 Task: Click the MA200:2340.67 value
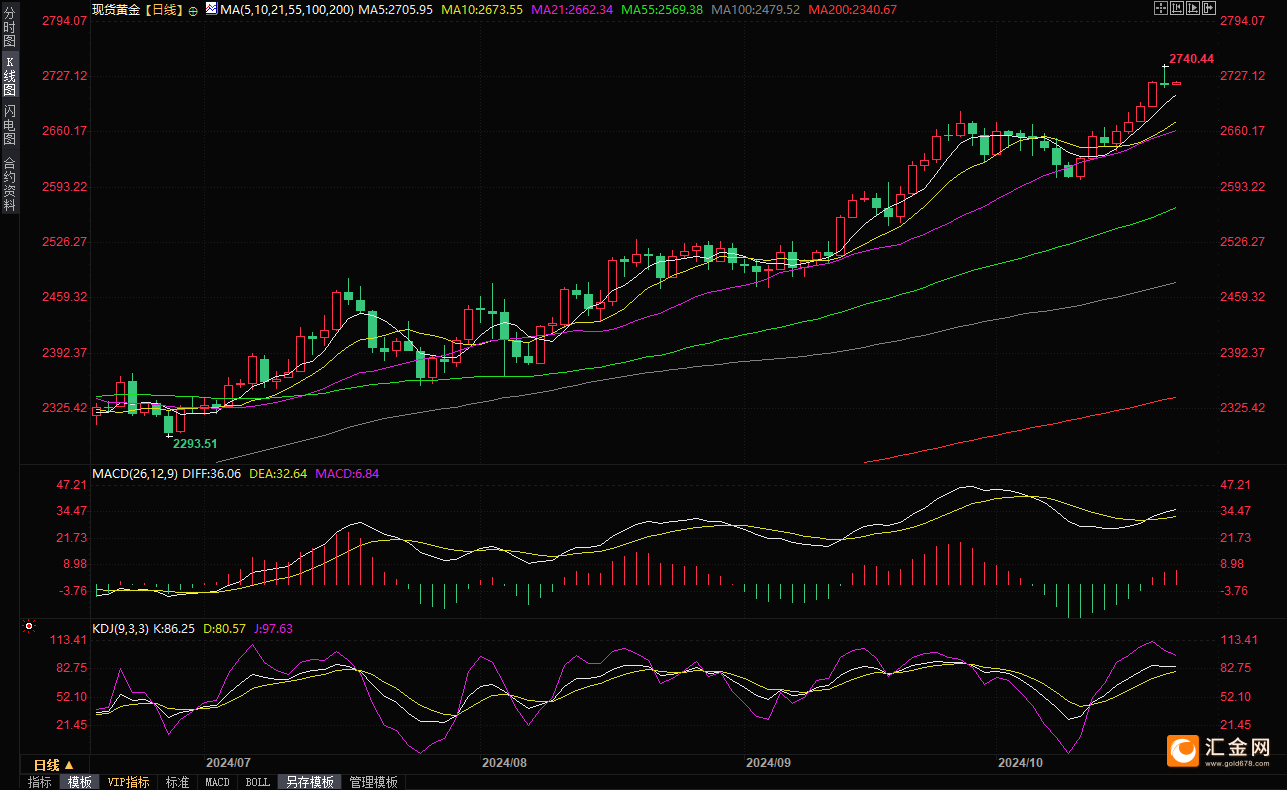point(852,9)
